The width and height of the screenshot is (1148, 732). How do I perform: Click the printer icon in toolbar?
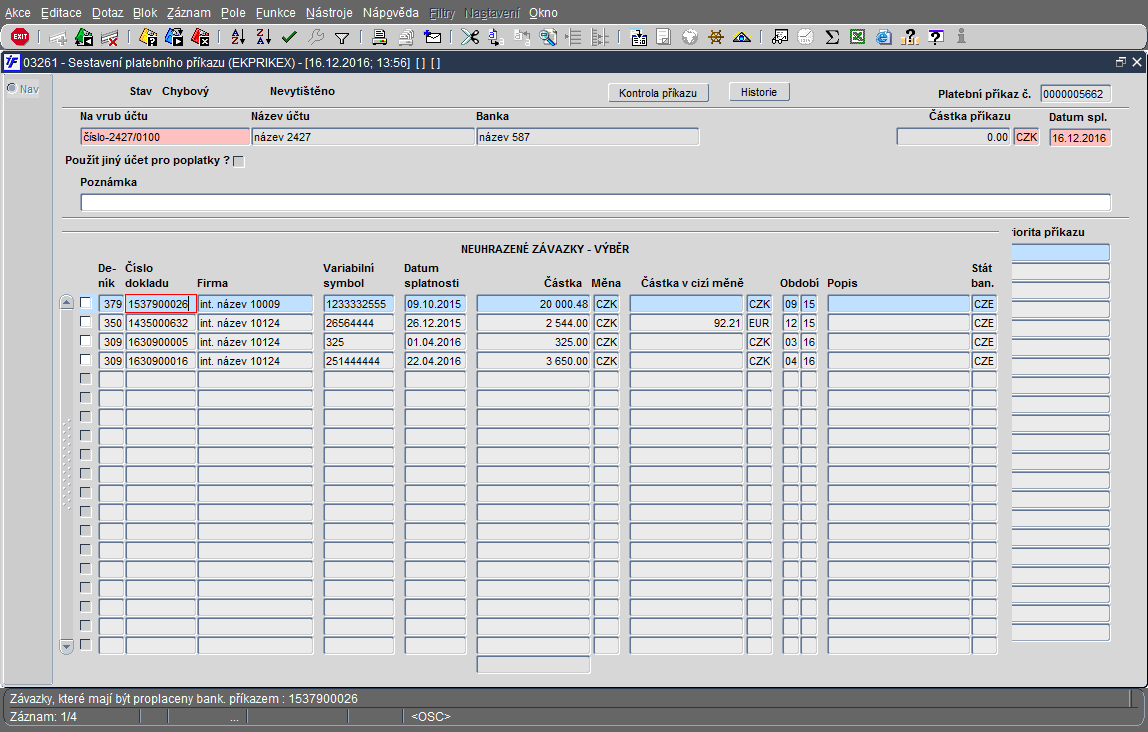point(380,37)
